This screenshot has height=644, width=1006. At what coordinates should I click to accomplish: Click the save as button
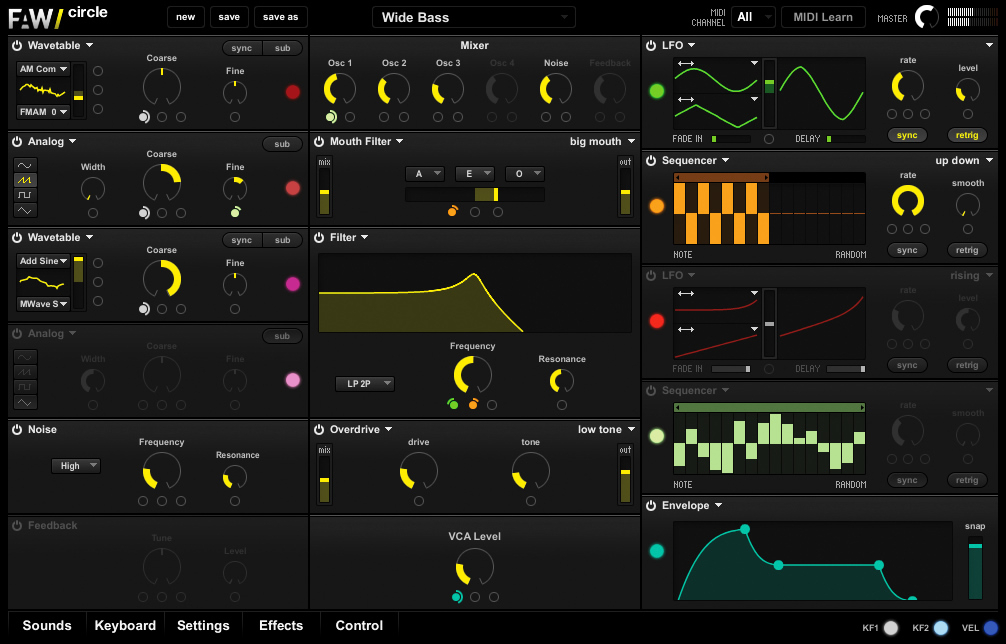(x=280, y=17)
